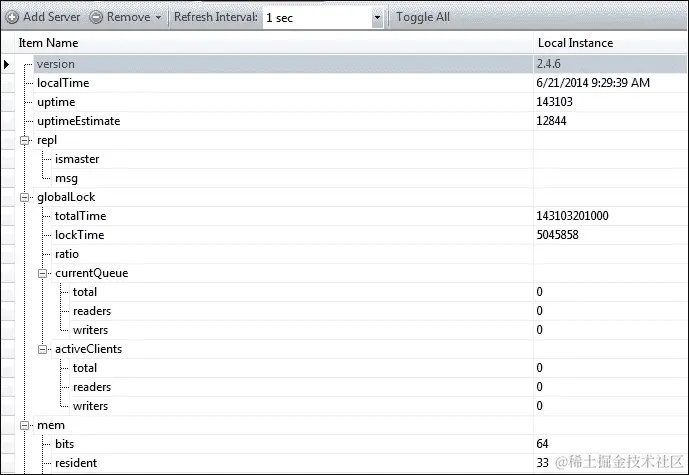Screen dimensions: 689x475
Task: Collapse the mem tree node
Action: coord(25,425)
